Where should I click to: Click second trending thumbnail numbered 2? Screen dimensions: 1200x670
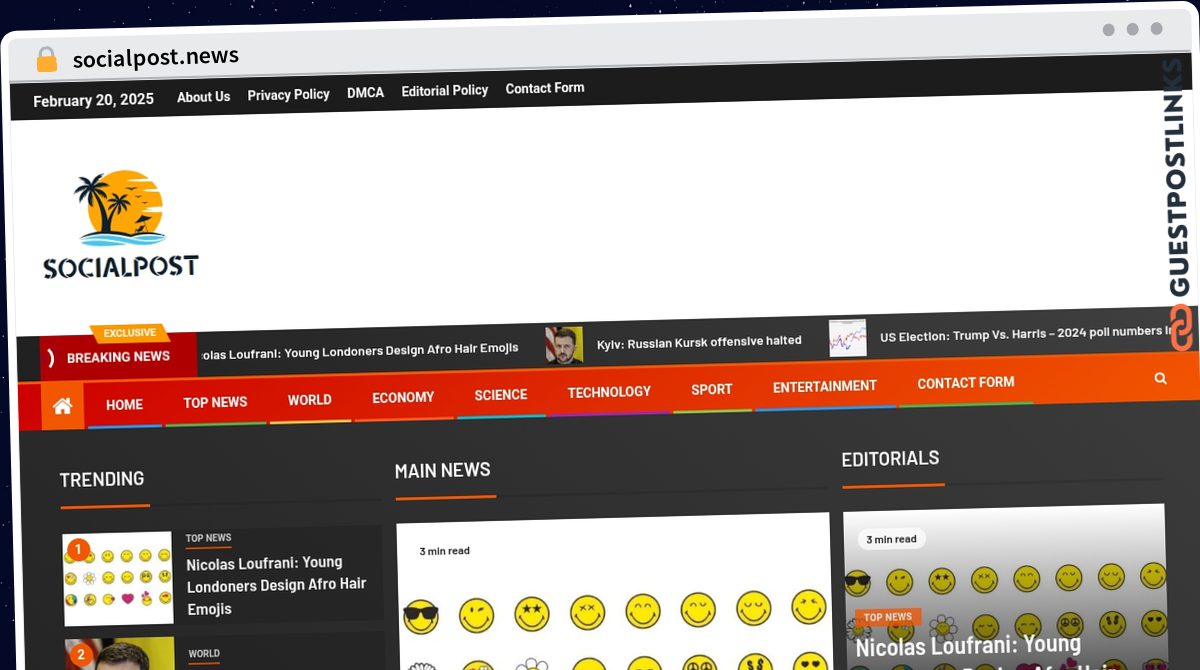coord(120,654)
